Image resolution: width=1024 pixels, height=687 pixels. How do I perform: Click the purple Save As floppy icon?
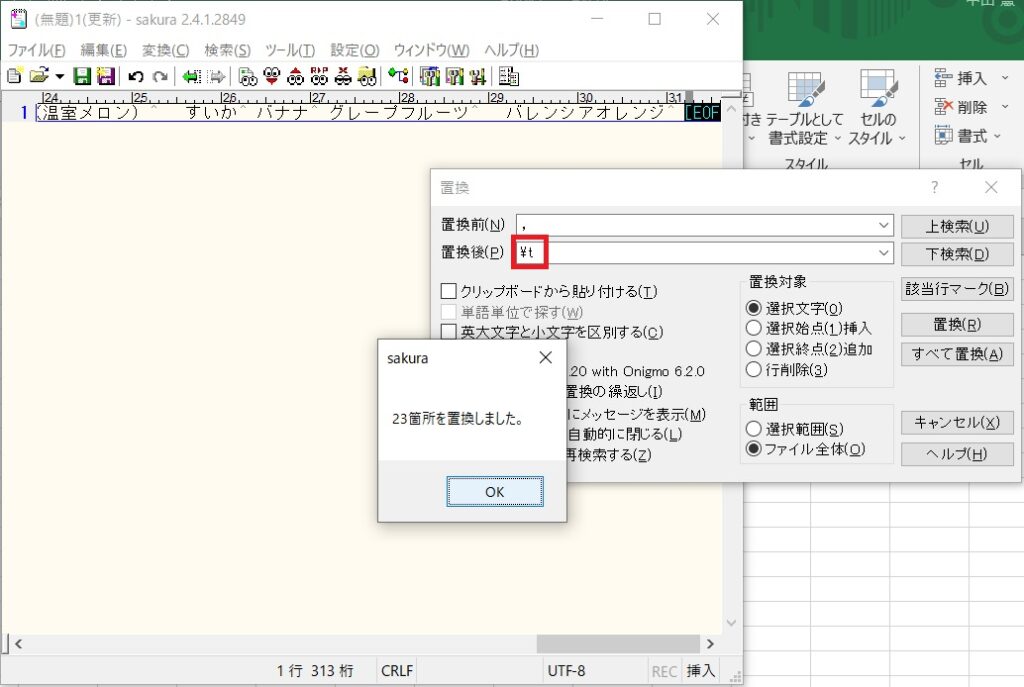[105, 76]
